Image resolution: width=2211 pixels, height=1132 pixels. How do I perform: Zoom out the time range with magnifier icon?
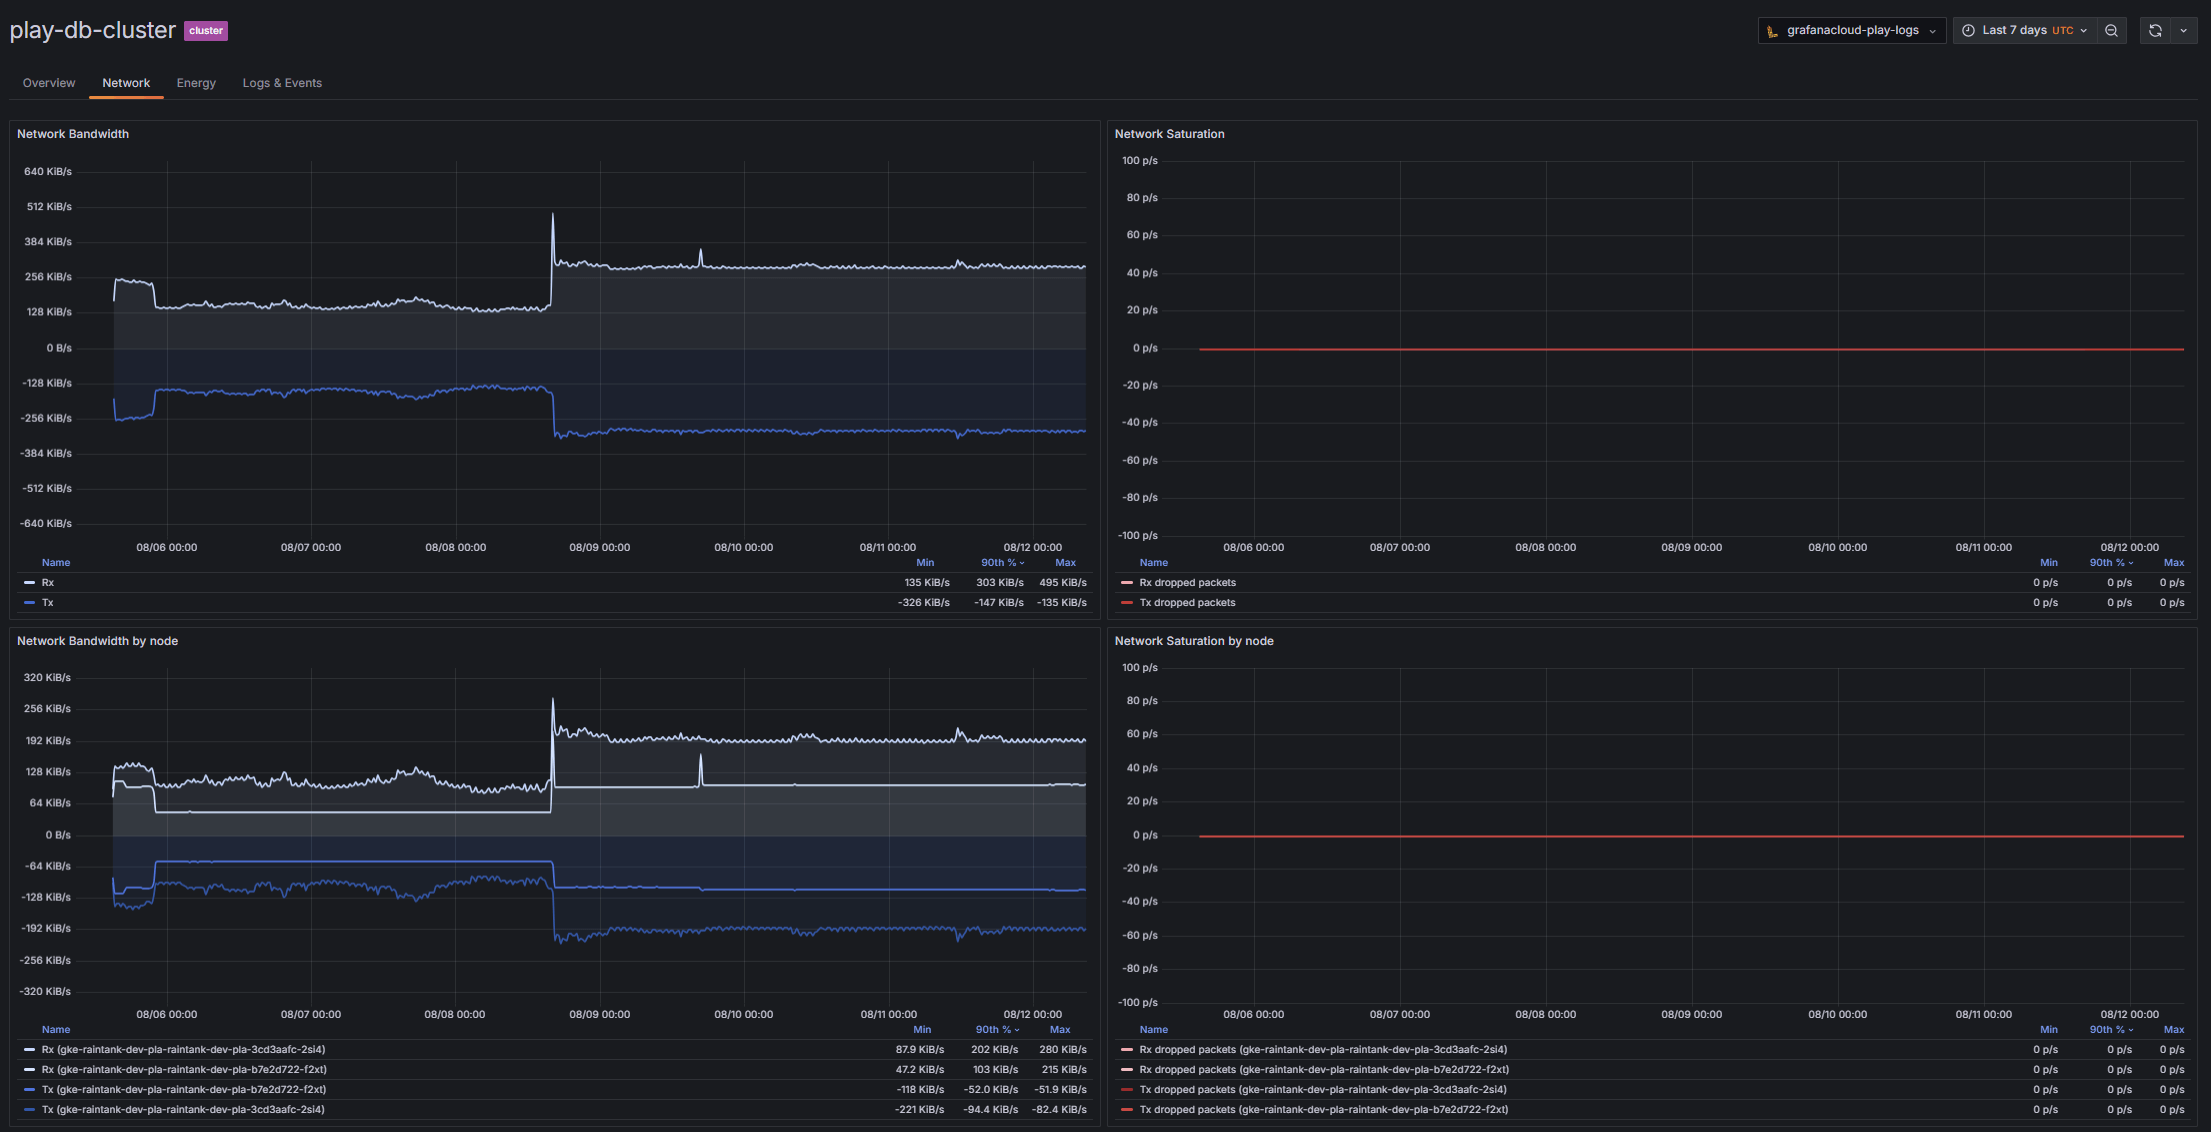coord(2111,30)
